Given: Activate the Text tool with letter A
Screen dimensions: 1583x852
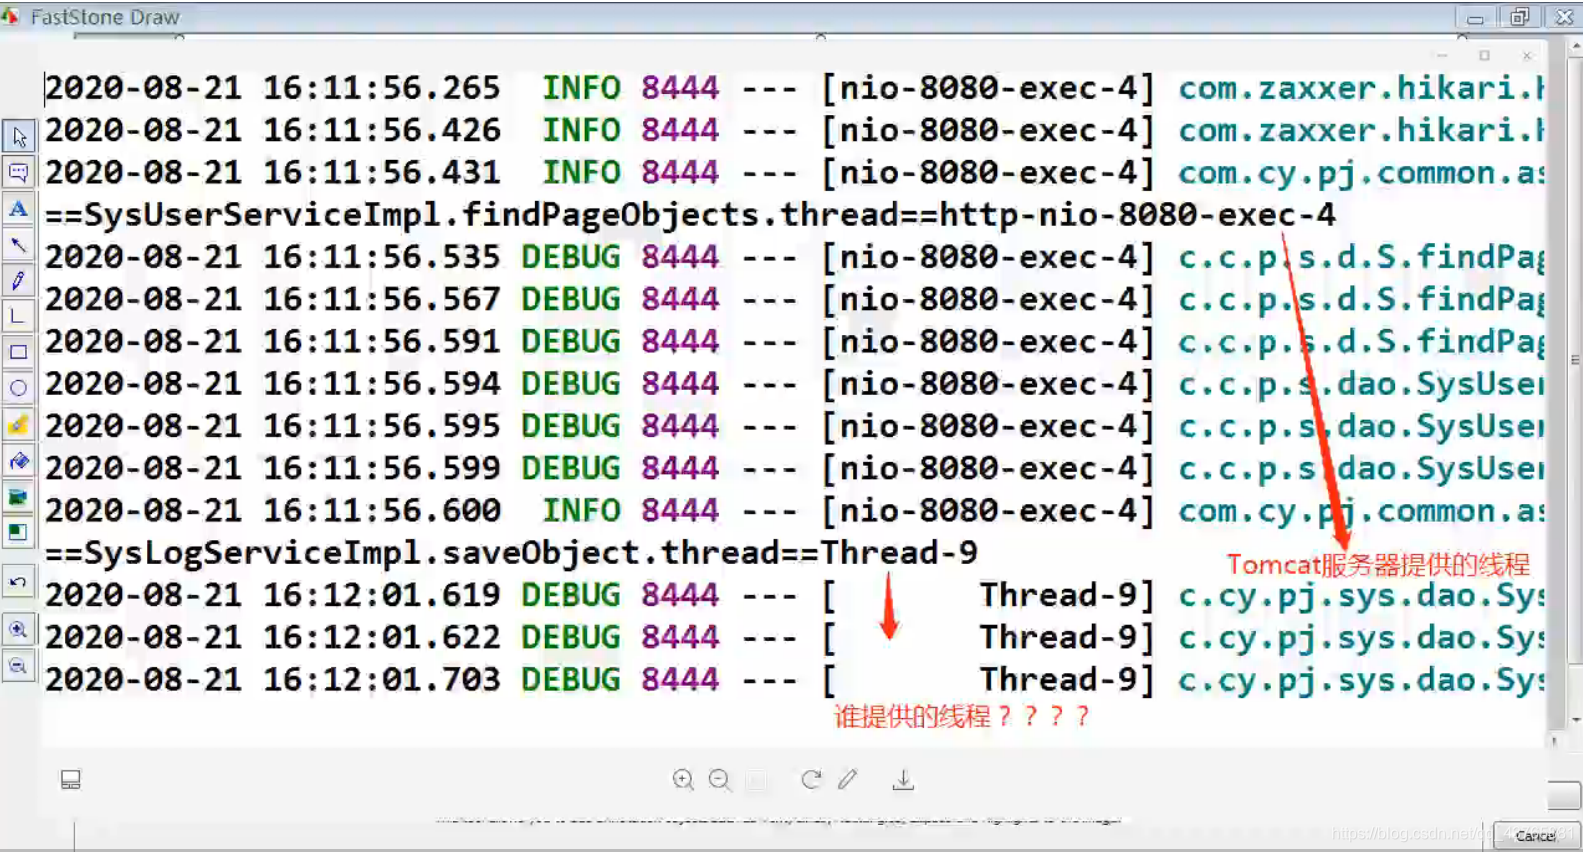Looking at the screenshot, I should [x=18, y=209].
